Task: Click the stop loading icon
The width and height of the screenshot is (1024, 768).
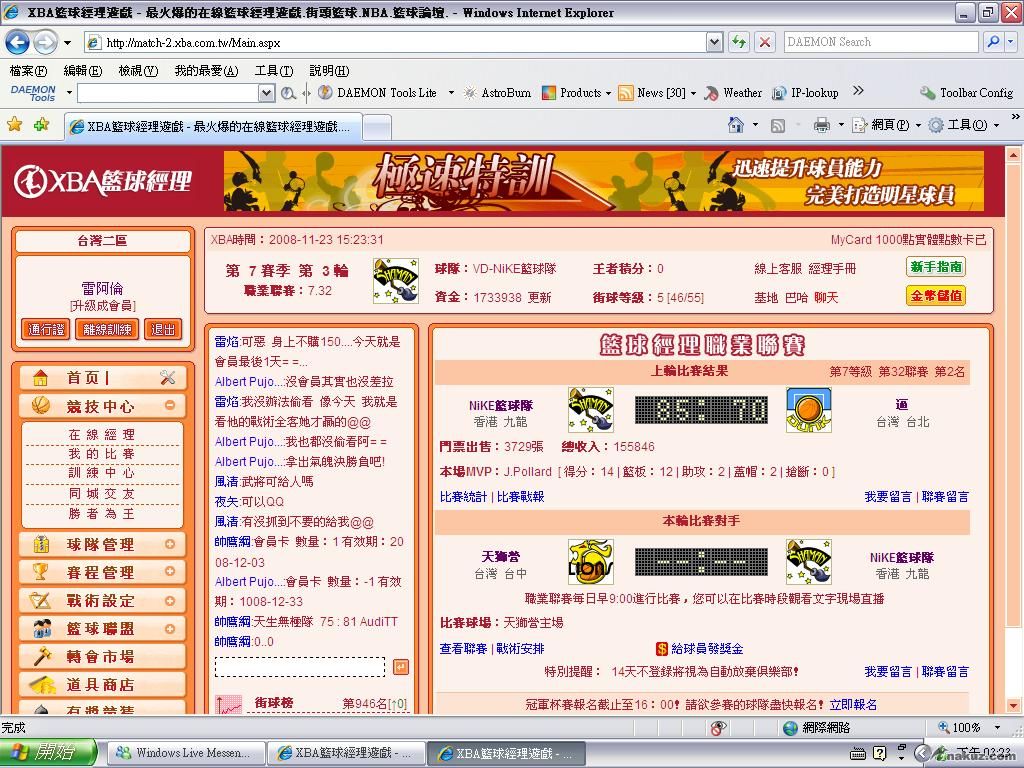Action: 765,42
